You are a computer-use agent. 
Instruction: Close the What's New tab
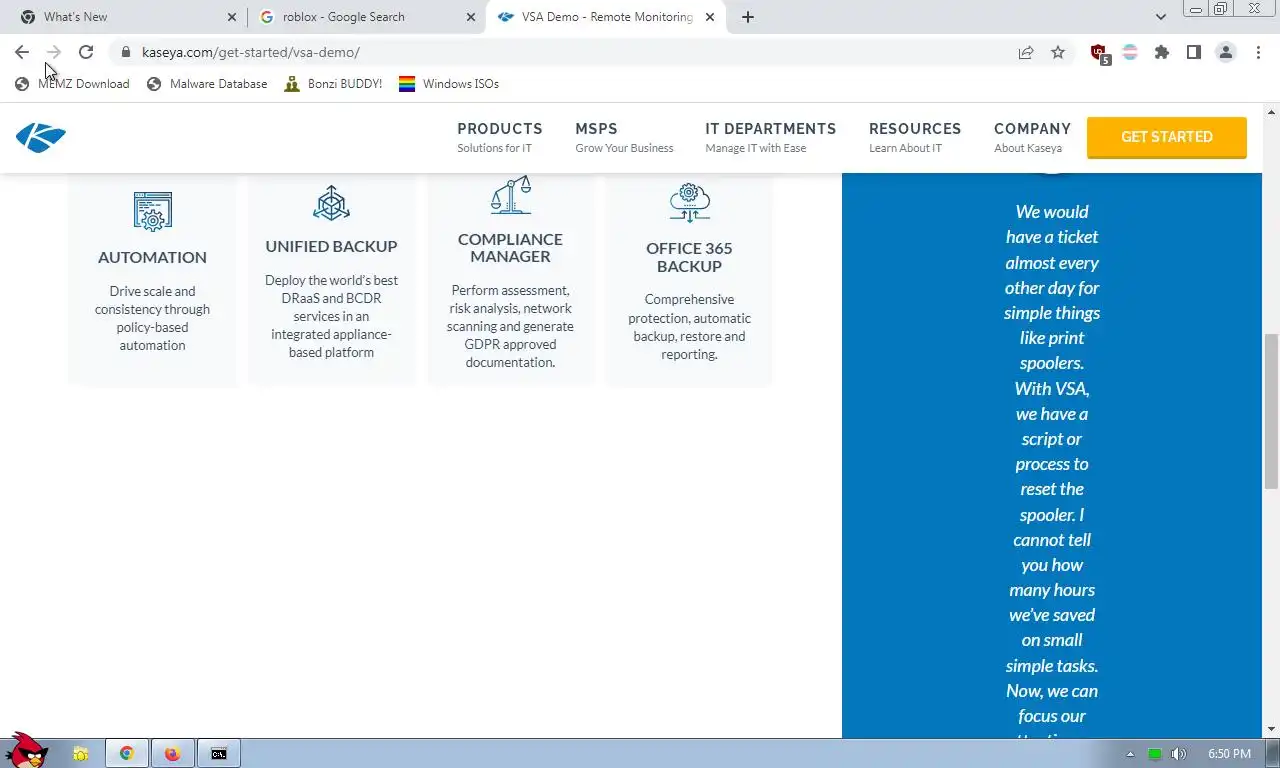[232, 17]
